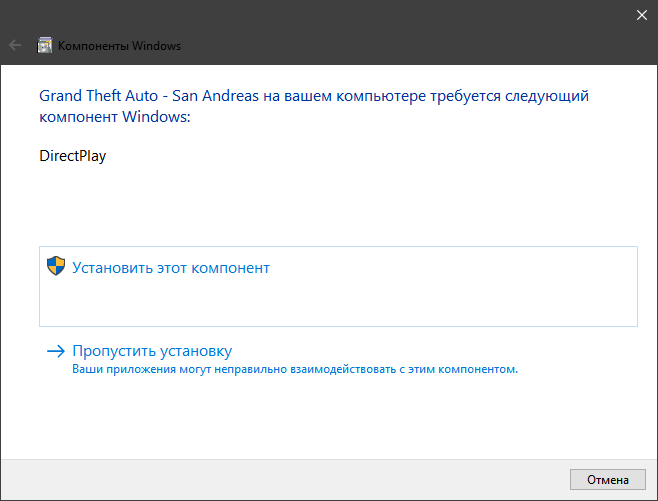Click the Компоненты Windows title text
658x501 pixels.
pyautogui.click(x=119, y=45)
